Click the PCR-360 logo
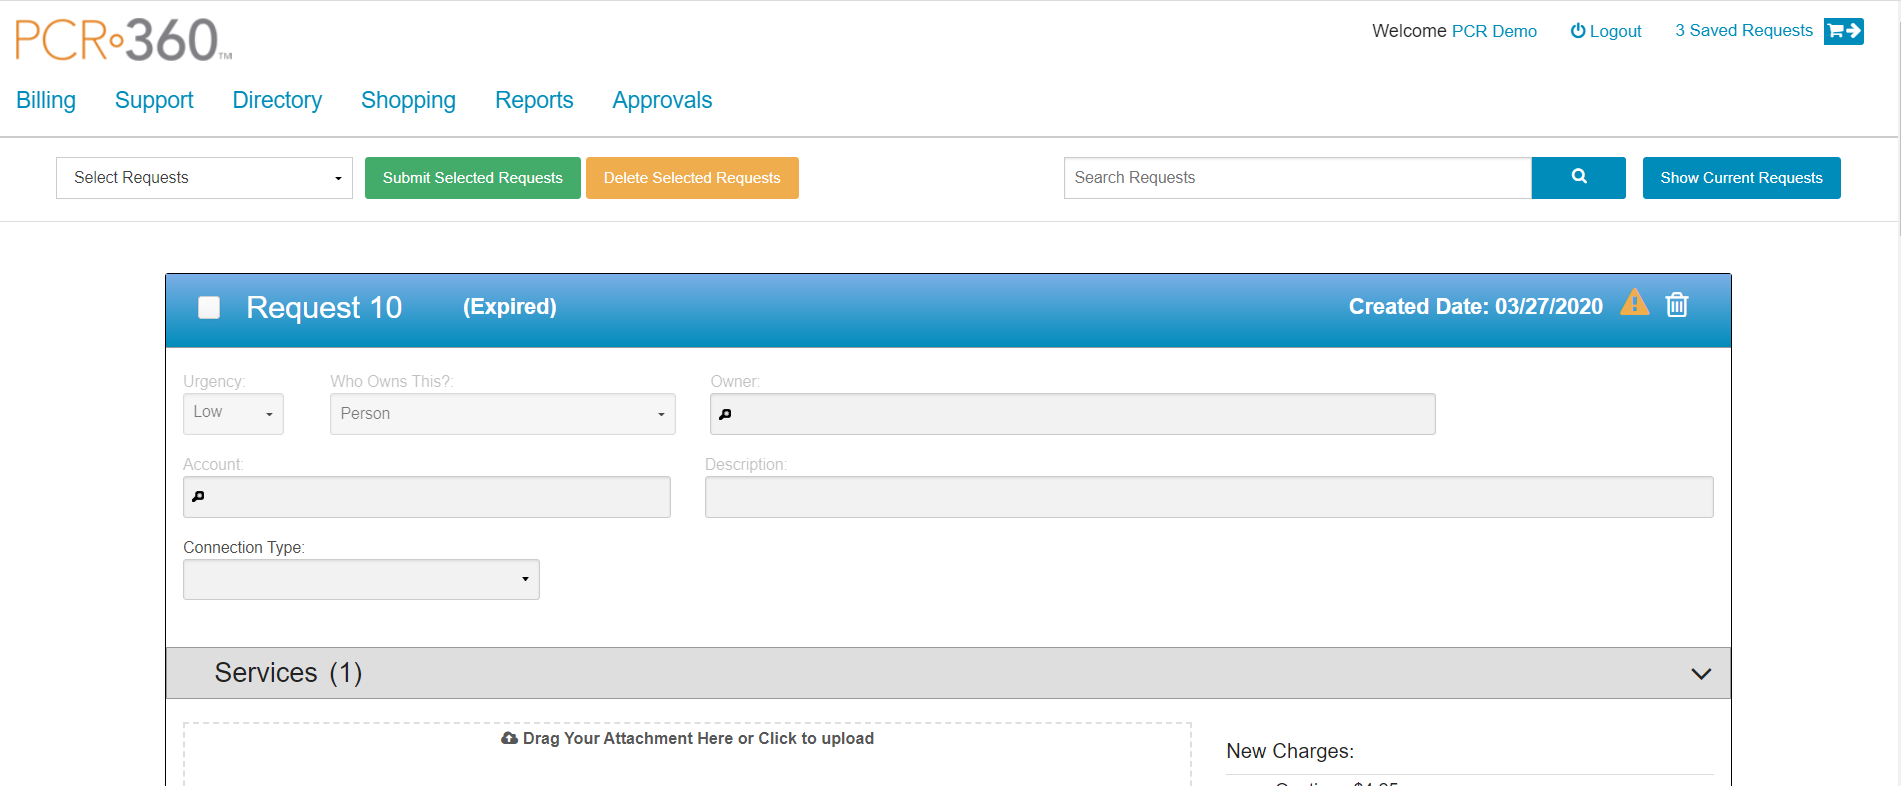The height and width of the screenshot is (786, 1901). 123,40
